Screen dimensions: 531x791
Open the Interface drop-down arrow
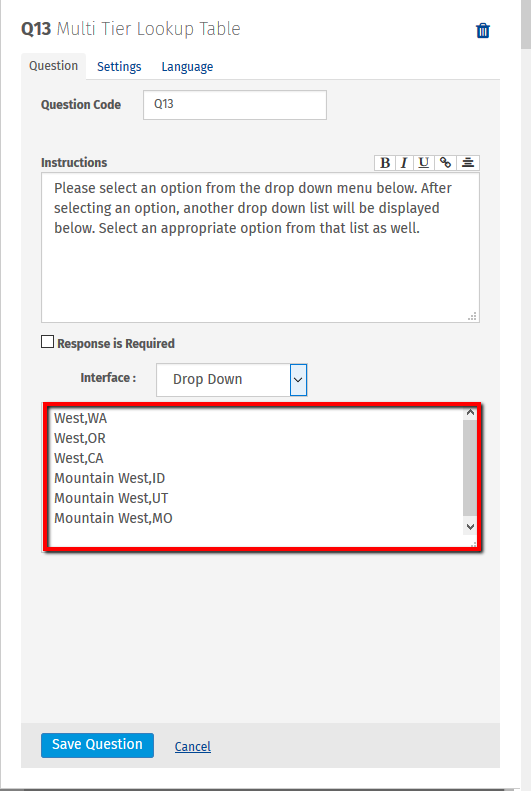[298, 380]
